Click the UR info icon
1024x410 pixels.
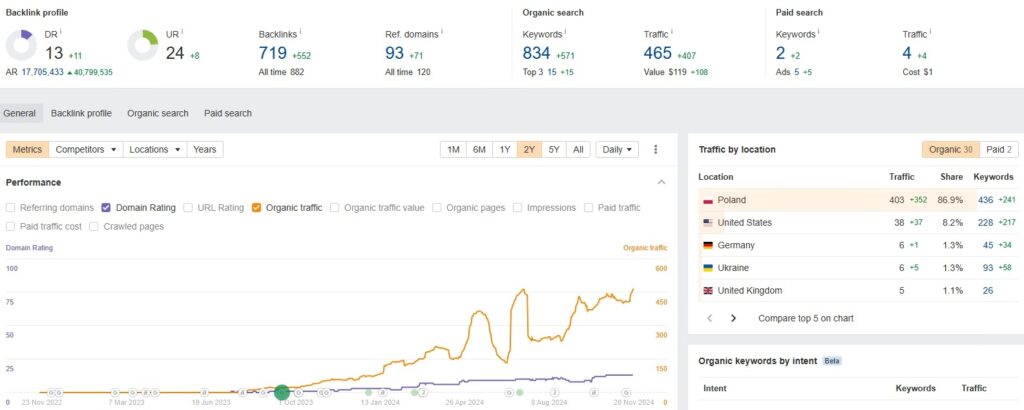coord(182,31)
